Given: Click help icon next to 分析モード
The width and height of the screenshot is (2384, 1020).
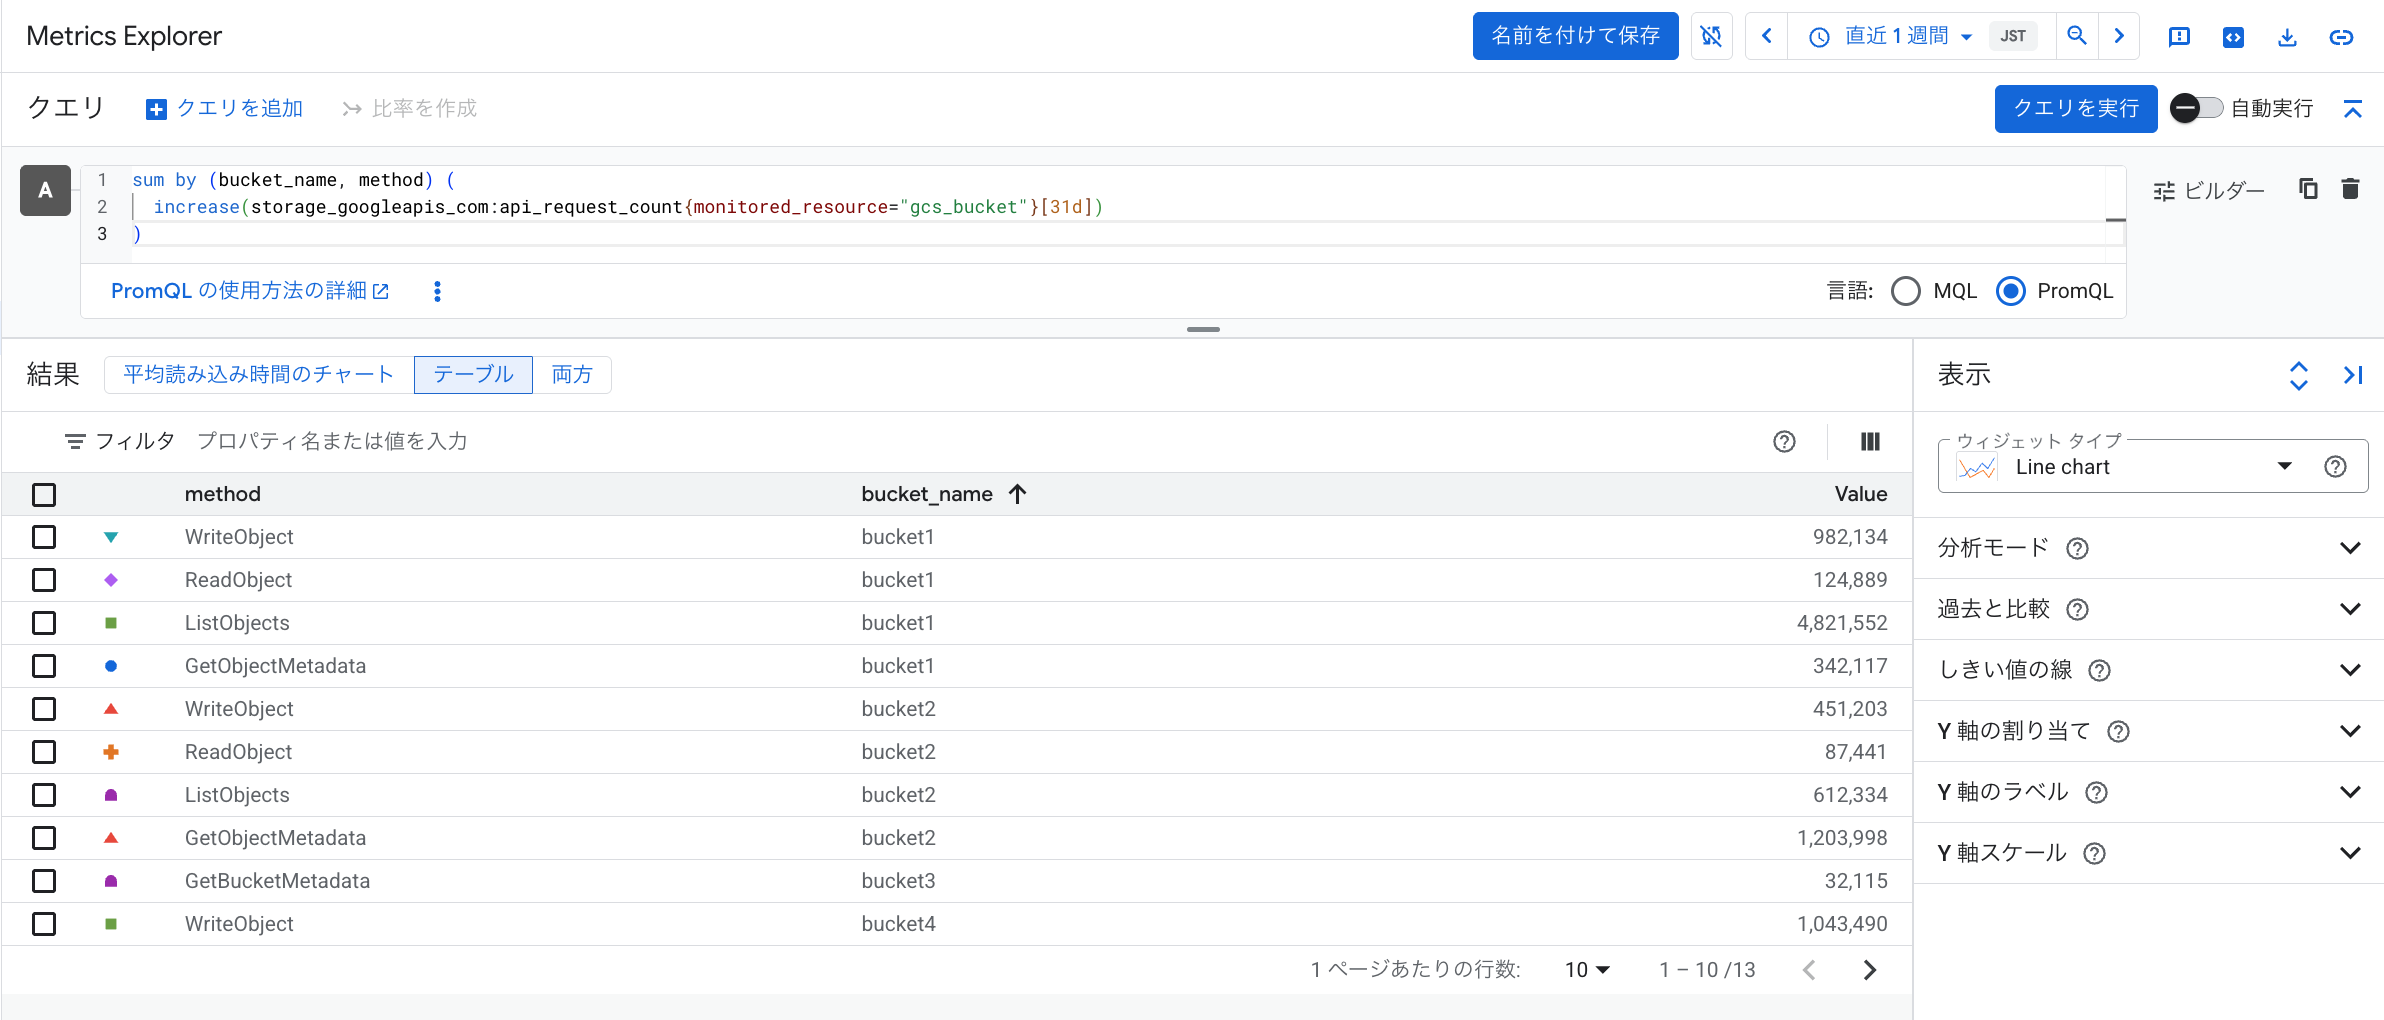Looking at the screenshot, I should [x=2077, y=548].
